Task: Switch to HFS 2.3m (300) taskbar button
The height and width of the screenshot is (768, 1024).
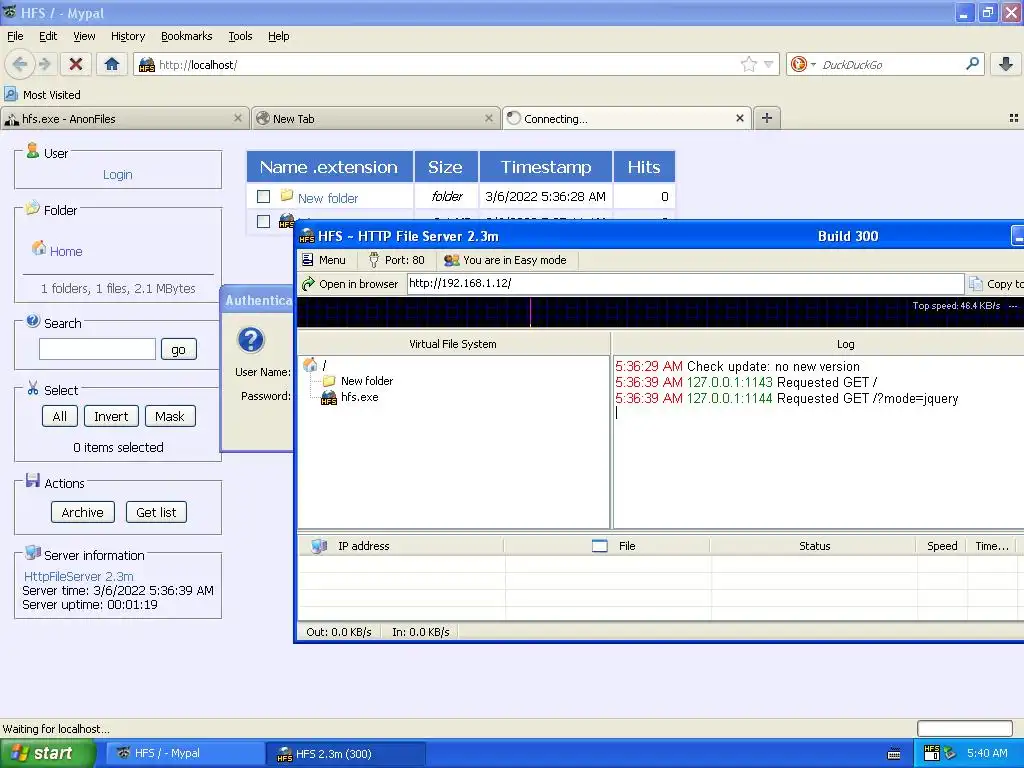Action: (346, 753)
